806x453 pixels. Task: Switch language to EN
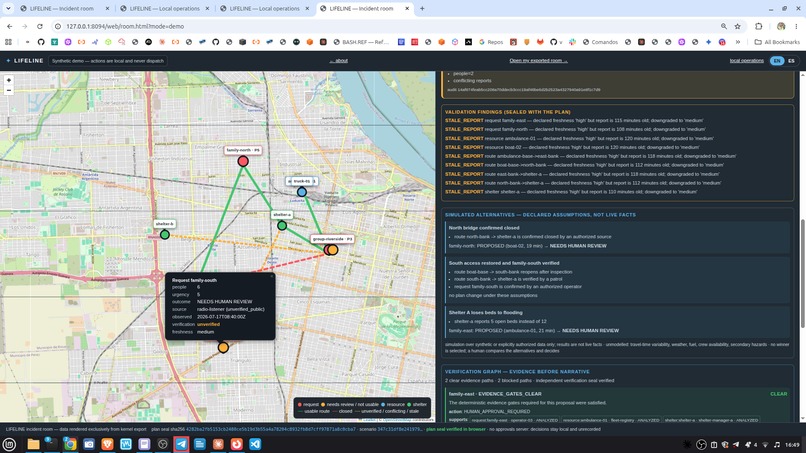point(777,61)
